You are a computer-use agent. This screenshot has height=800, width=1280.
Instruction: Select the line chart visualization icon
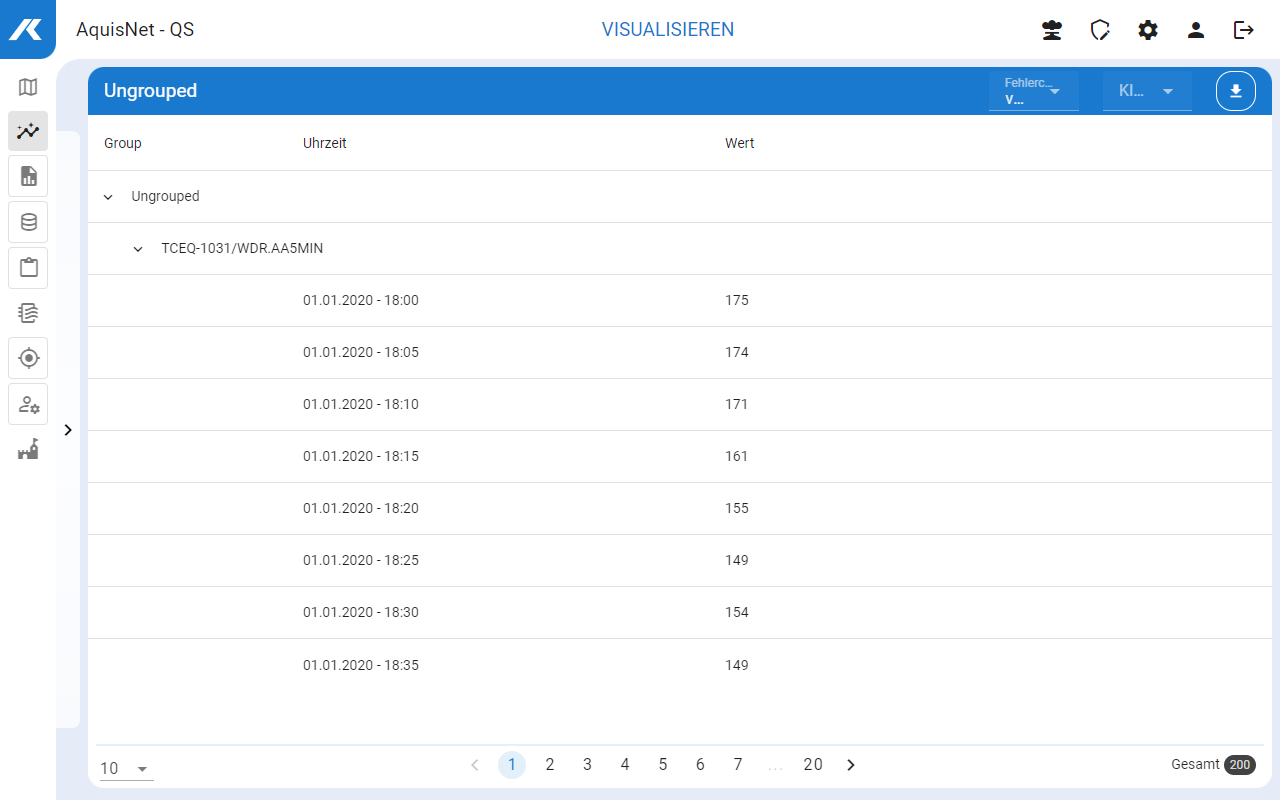pos(28,131)
